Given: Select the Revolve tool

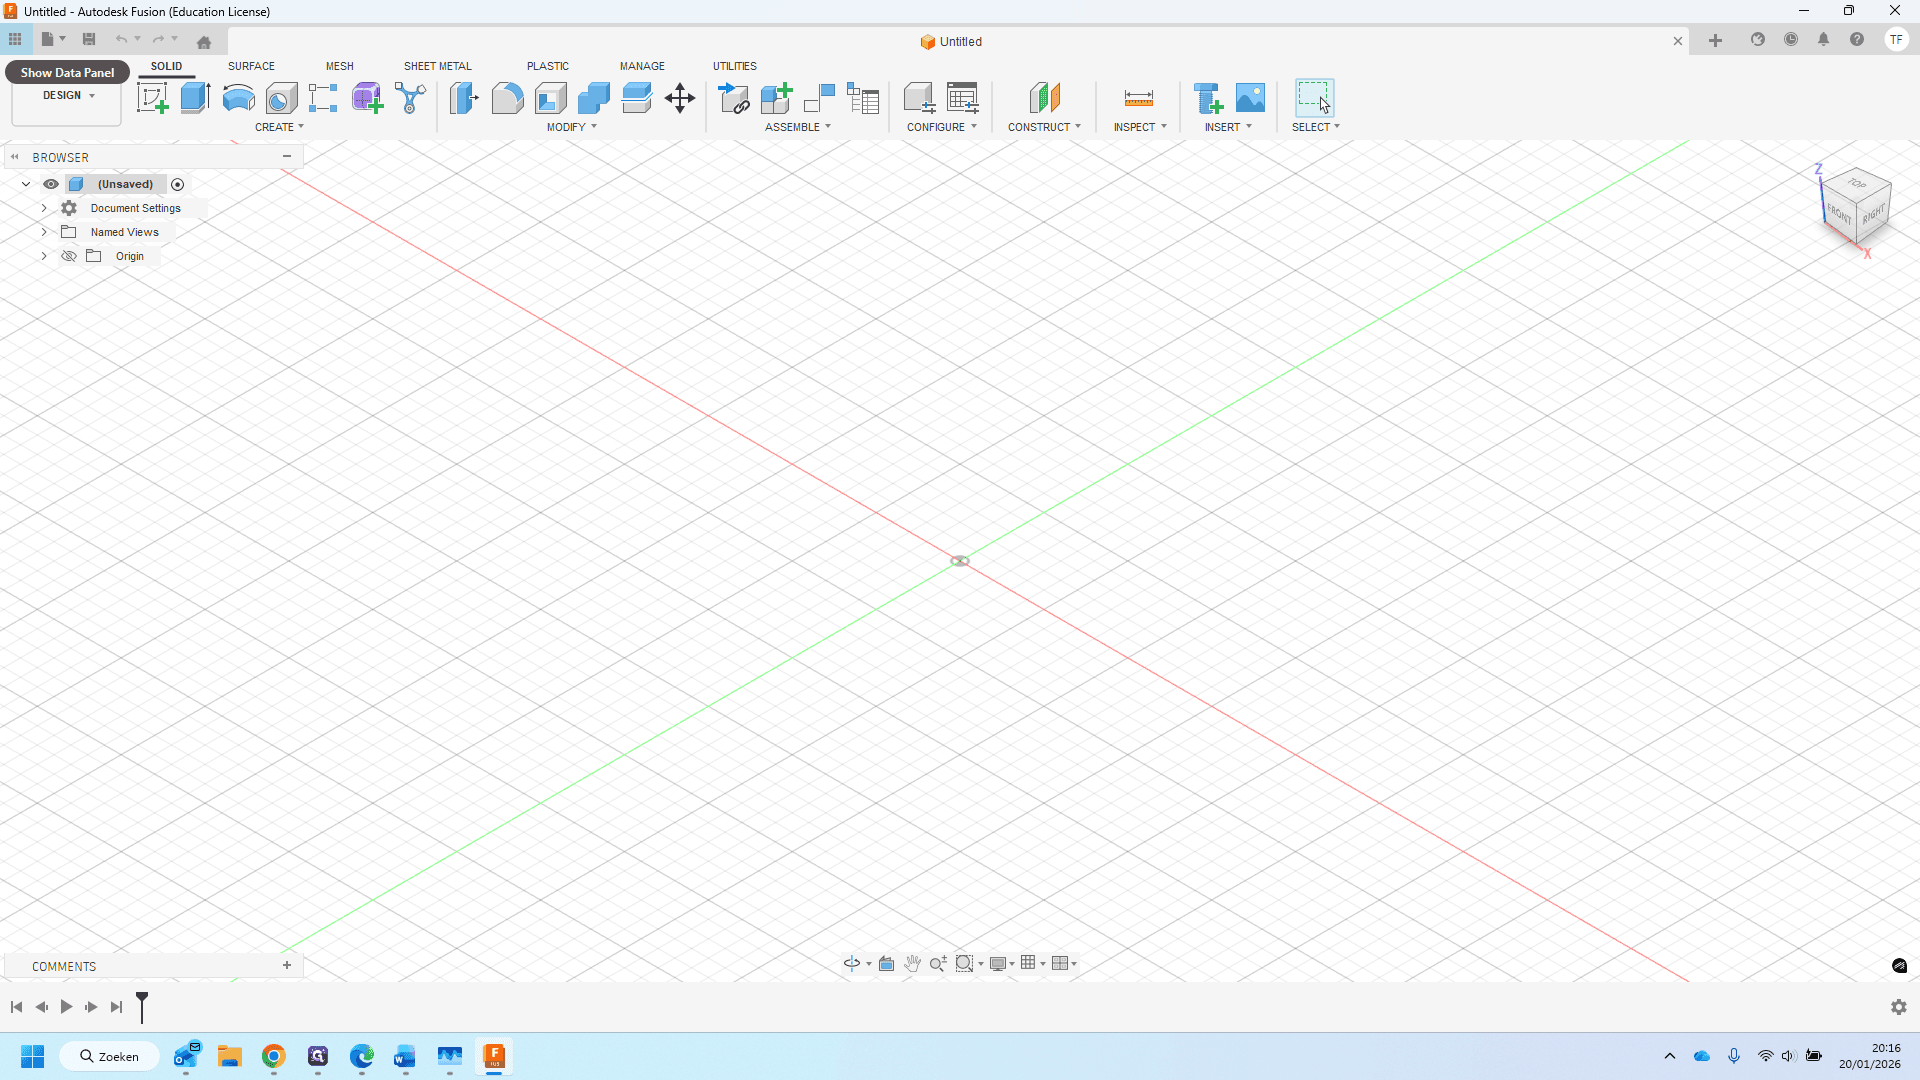Looking at the screenshot, I should [x=238, y=98].
